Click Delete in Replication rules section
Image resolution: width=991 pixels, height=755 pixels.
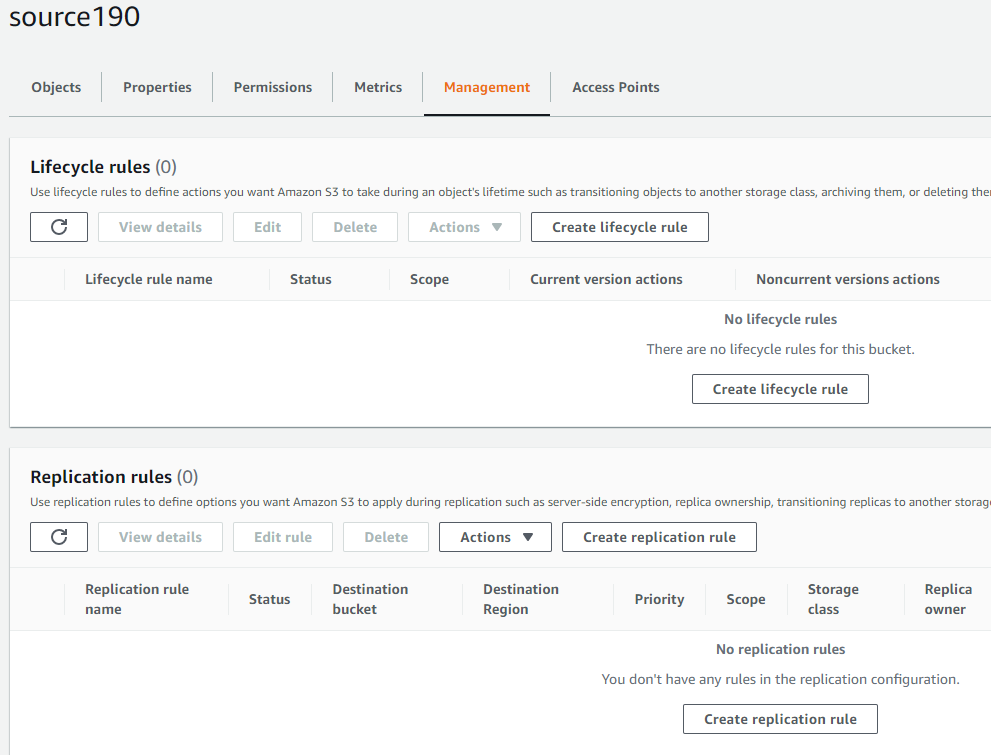(386, 537)
